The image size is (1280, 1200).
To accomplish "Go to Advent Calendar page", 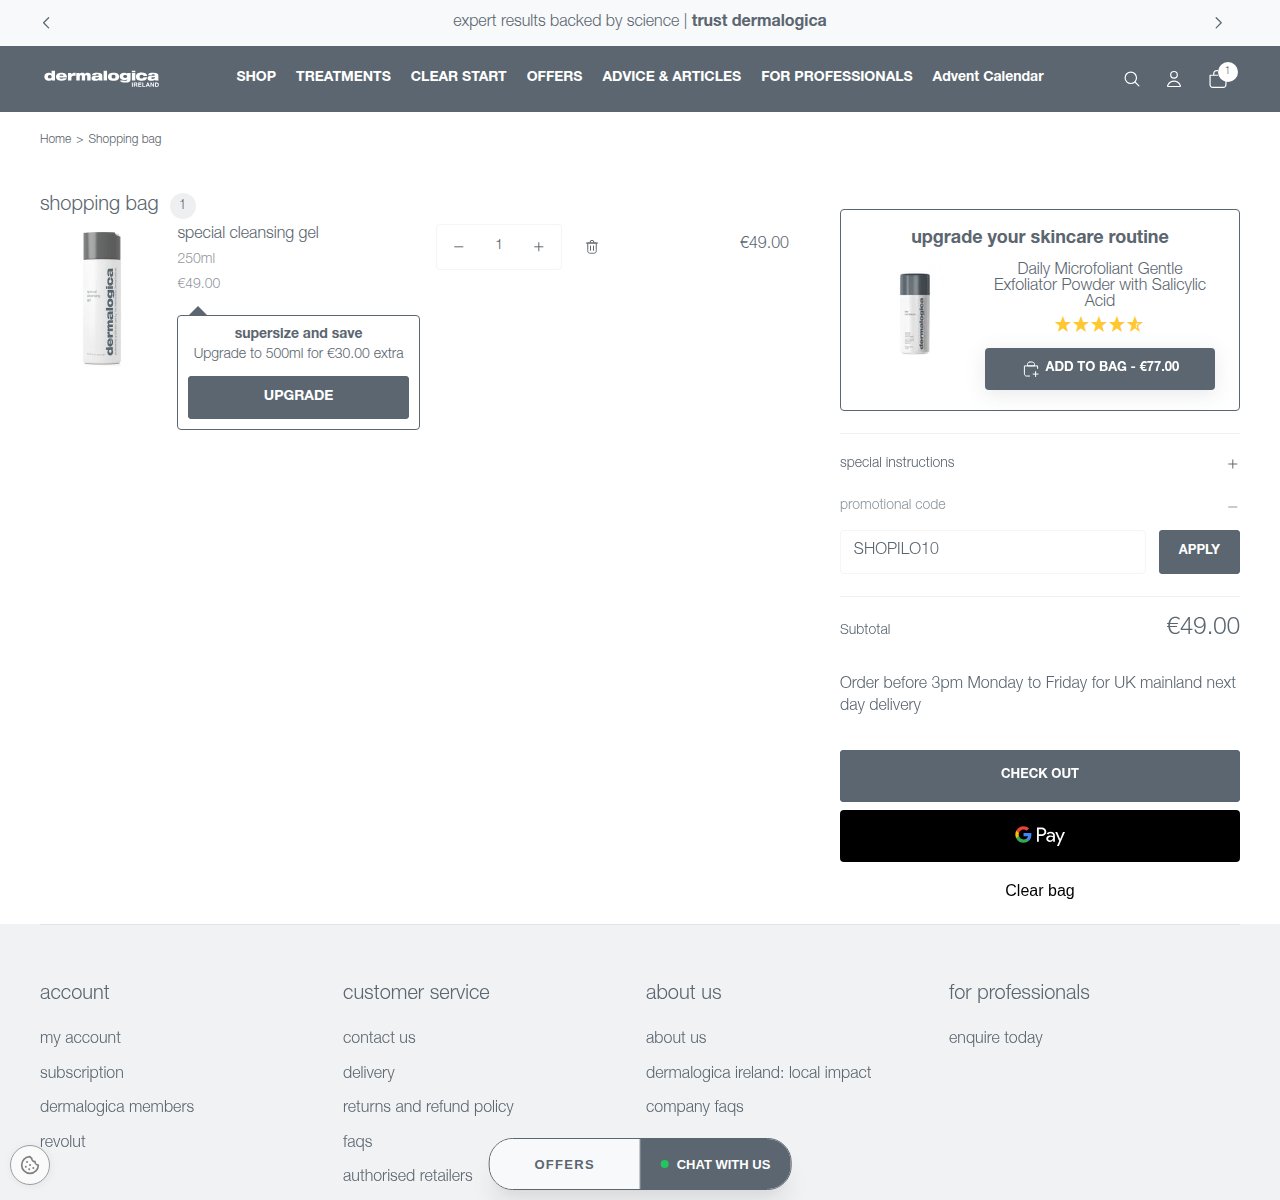I will (987, 76).
